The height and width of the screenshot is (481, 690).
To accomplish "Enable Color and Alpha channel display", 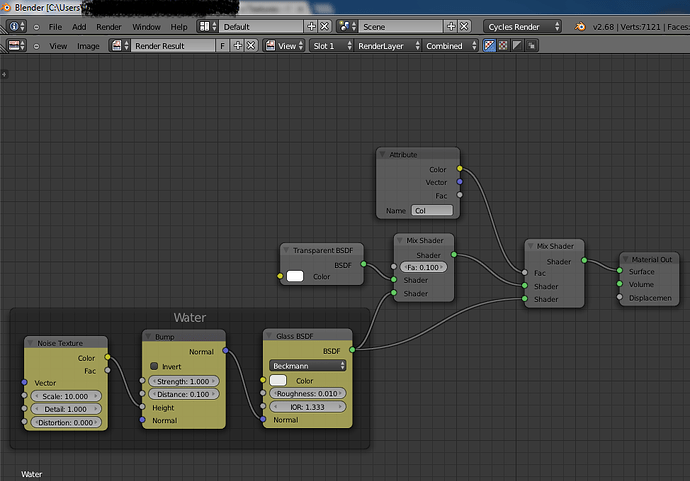I will click(489, 46).
